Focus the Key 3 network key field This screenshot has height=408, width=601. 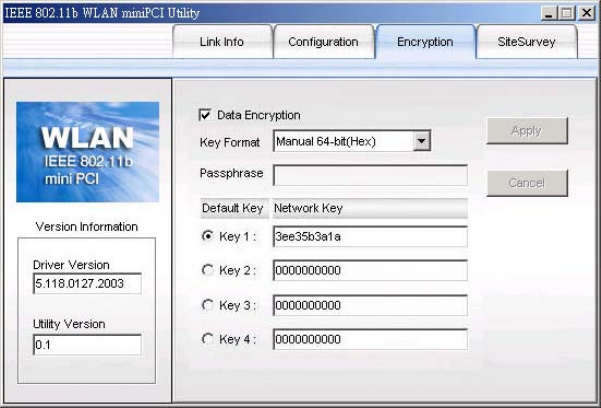pos(370,305)
